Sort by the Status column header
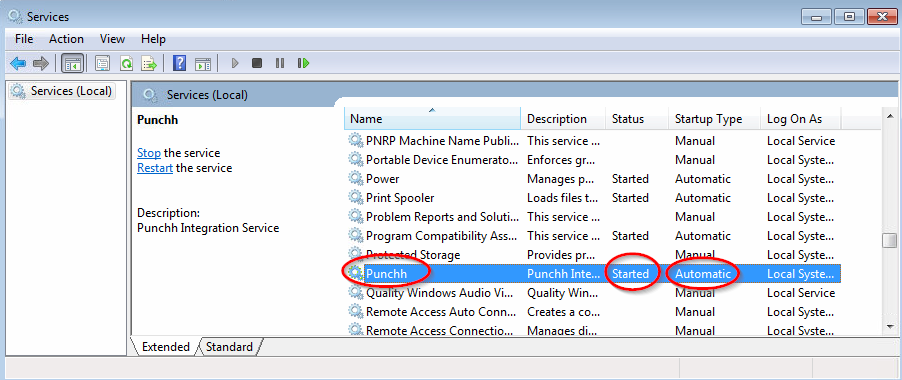This screenshot has width=902, height=380. pyautogui.click(x=637, y=118)
